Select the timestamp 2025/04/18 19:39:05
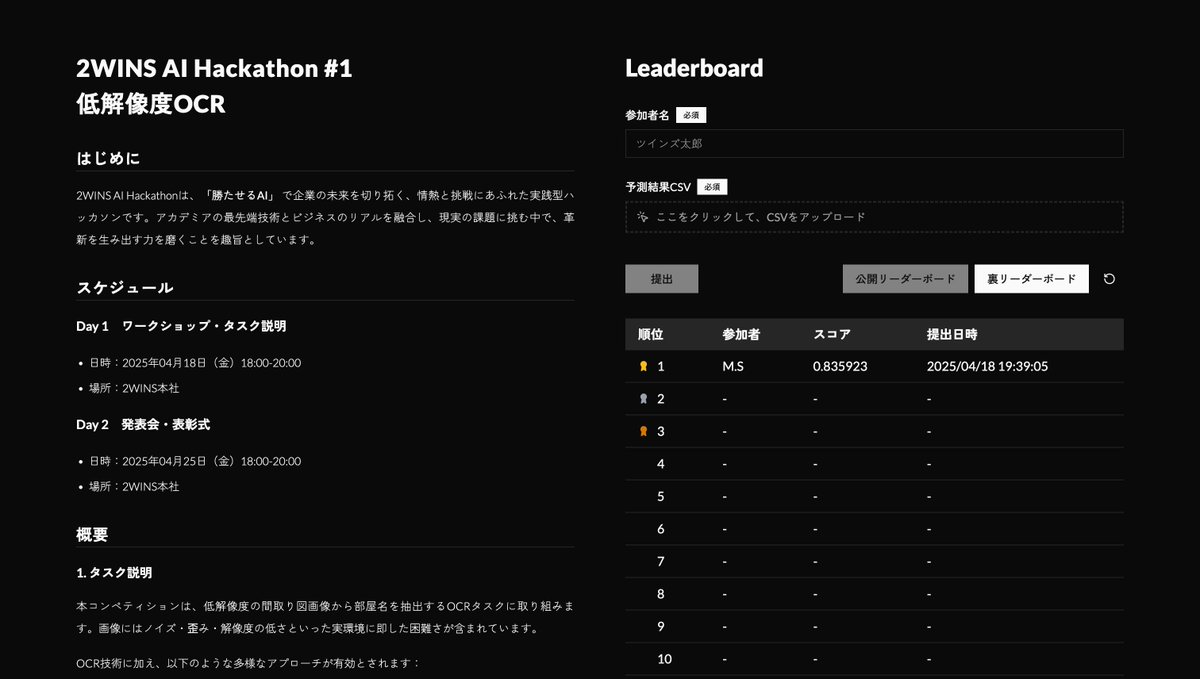The width and height of the screenshot is (1200, 679). point(987,366)
